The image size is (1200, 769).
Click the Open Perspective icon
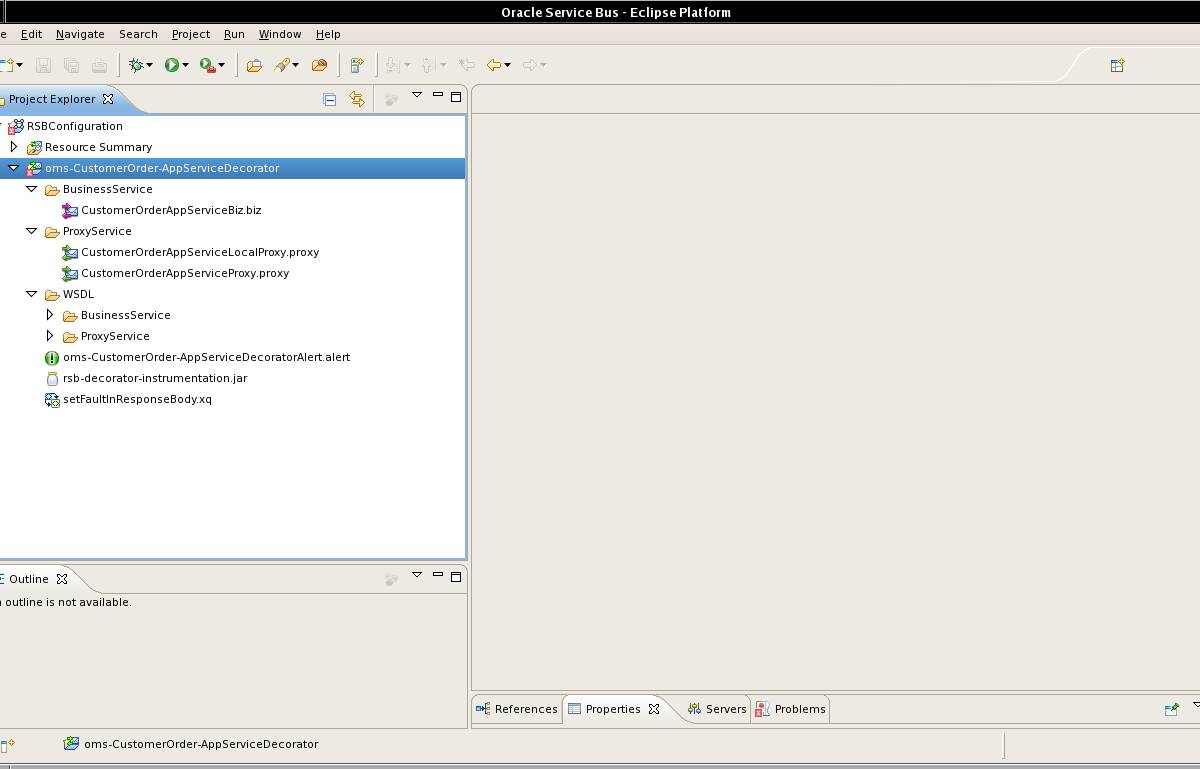1117,65
